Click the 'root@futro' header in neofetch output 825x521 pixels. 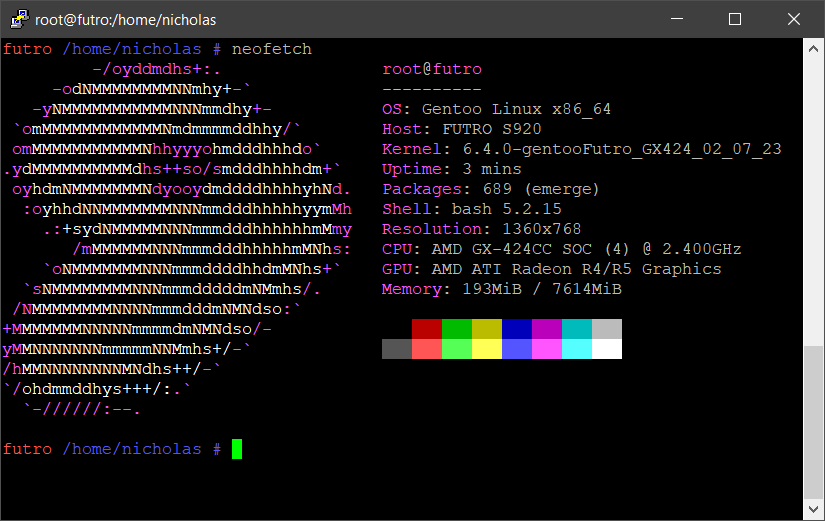coord(432,69)
